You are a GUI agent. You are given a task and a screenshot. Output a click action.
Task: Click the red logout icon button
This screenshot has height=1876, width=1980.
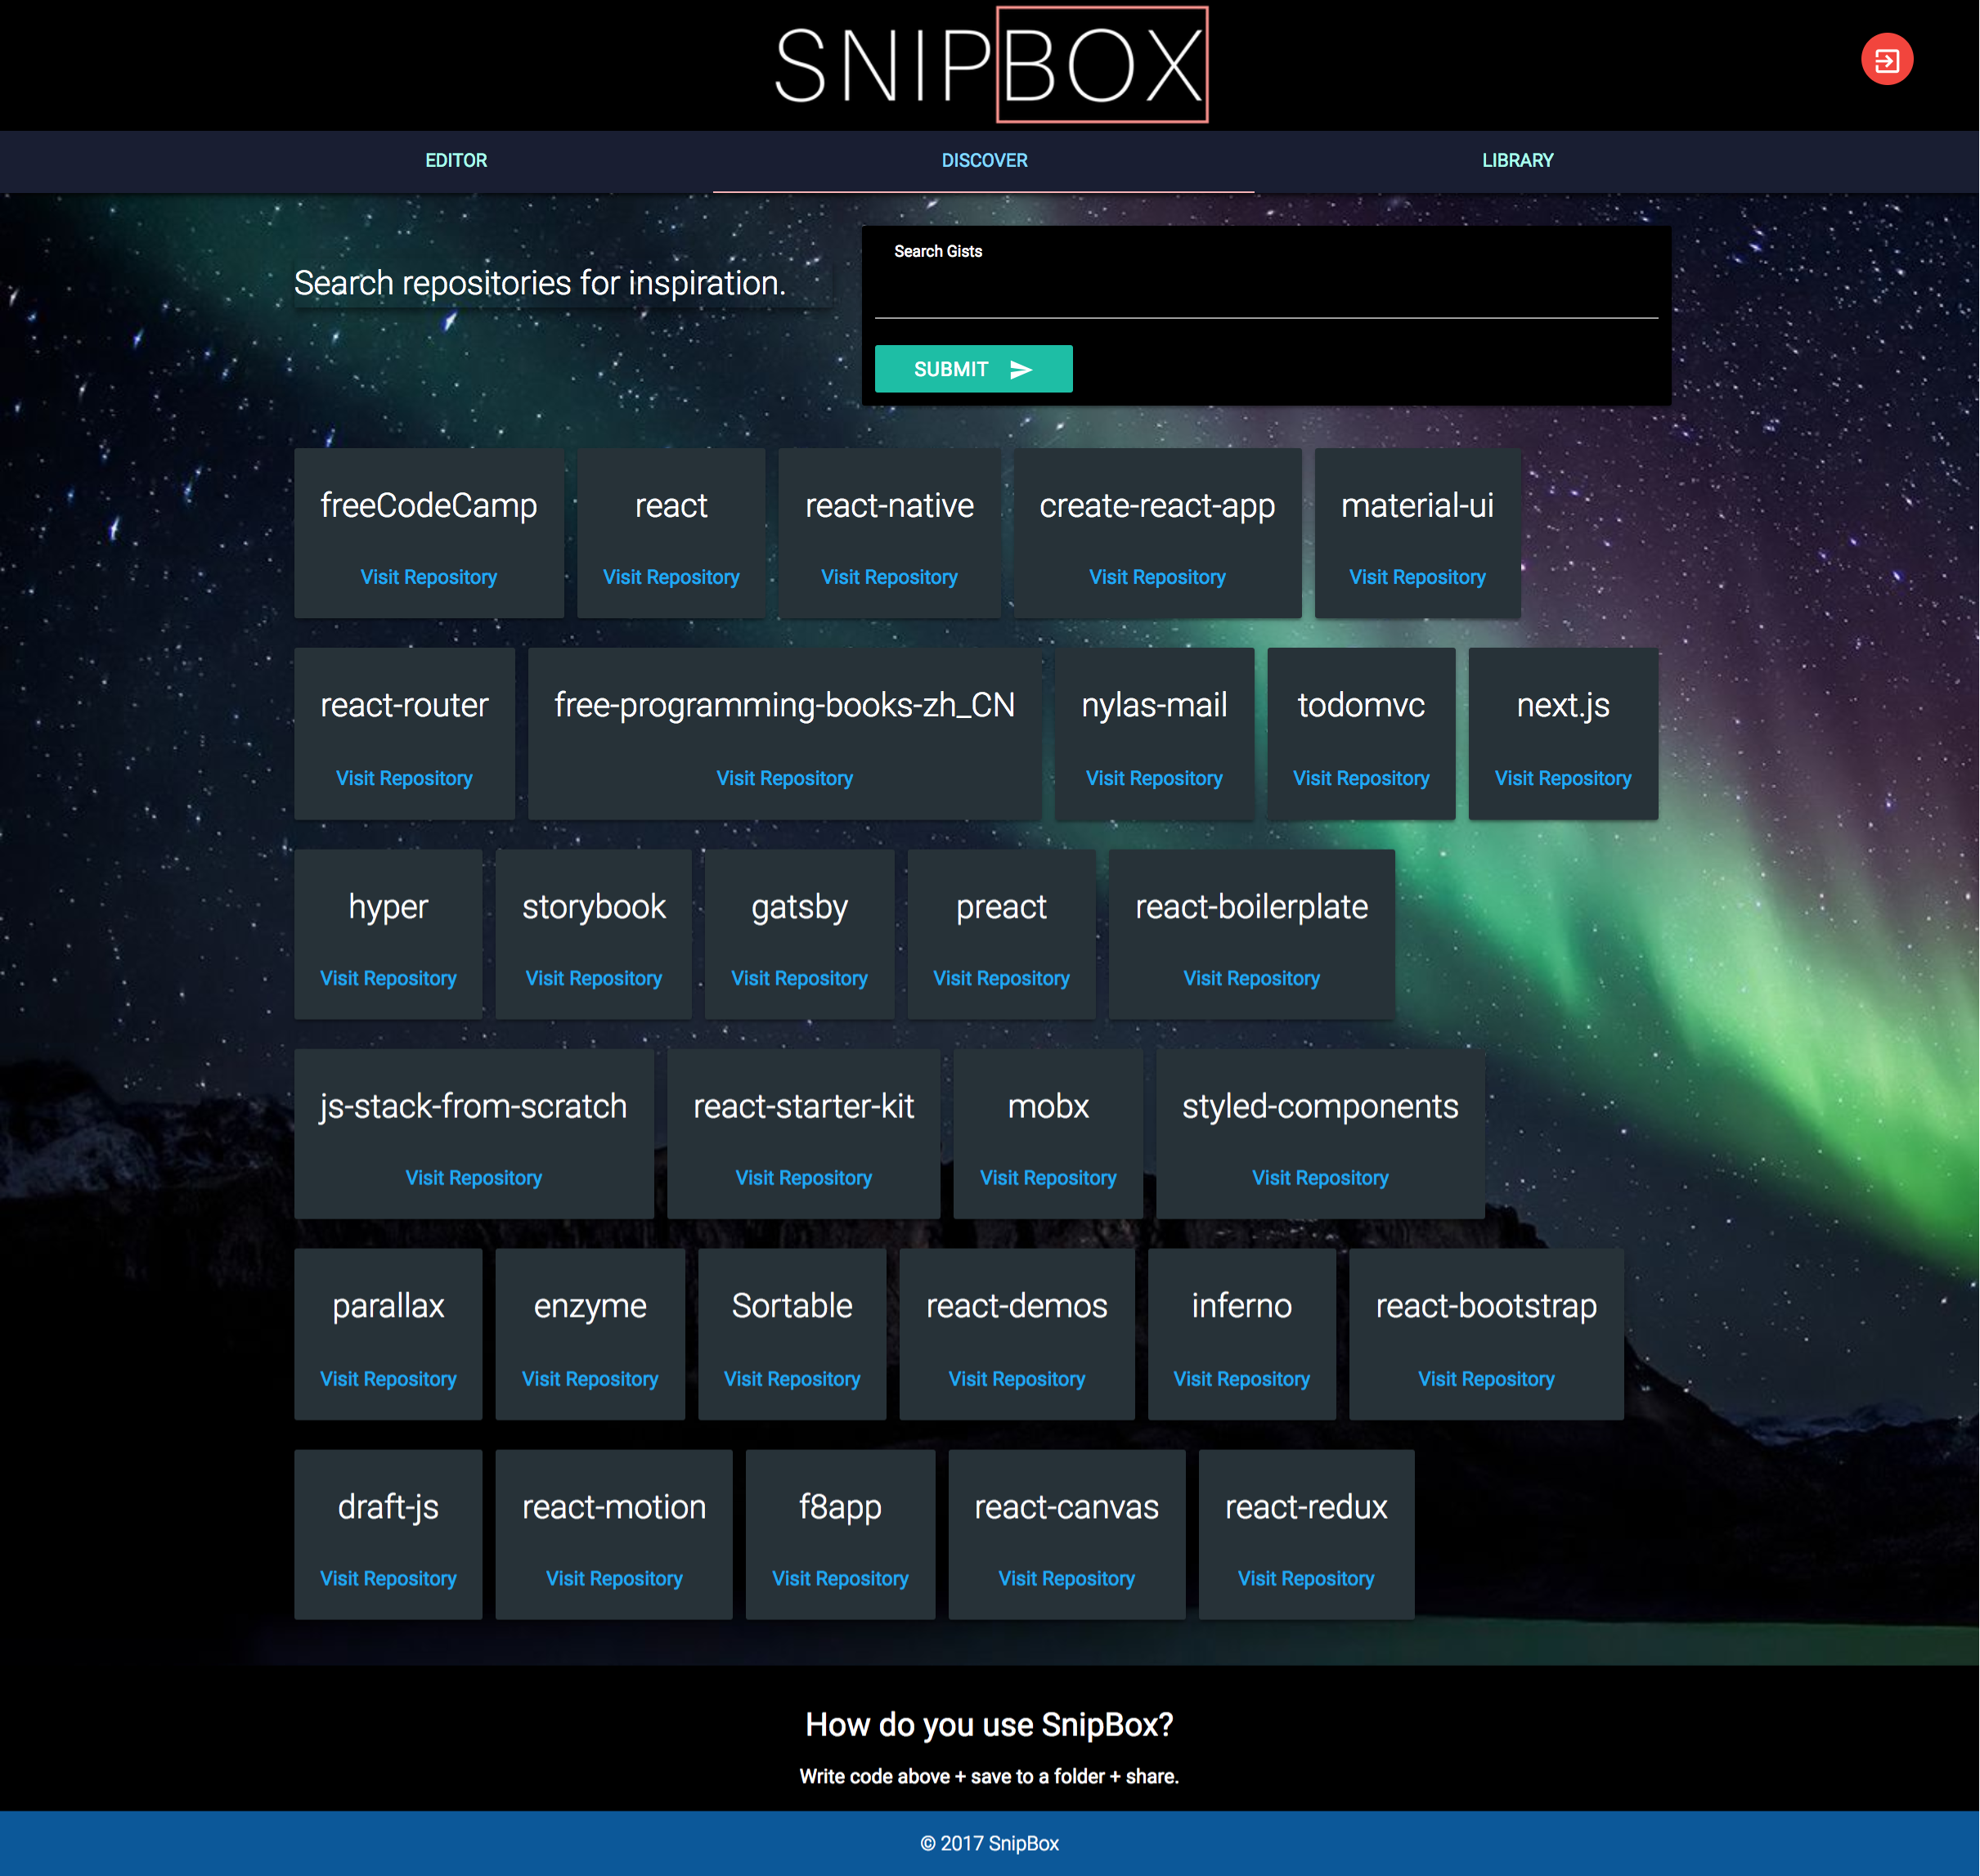pos(1886,61)
